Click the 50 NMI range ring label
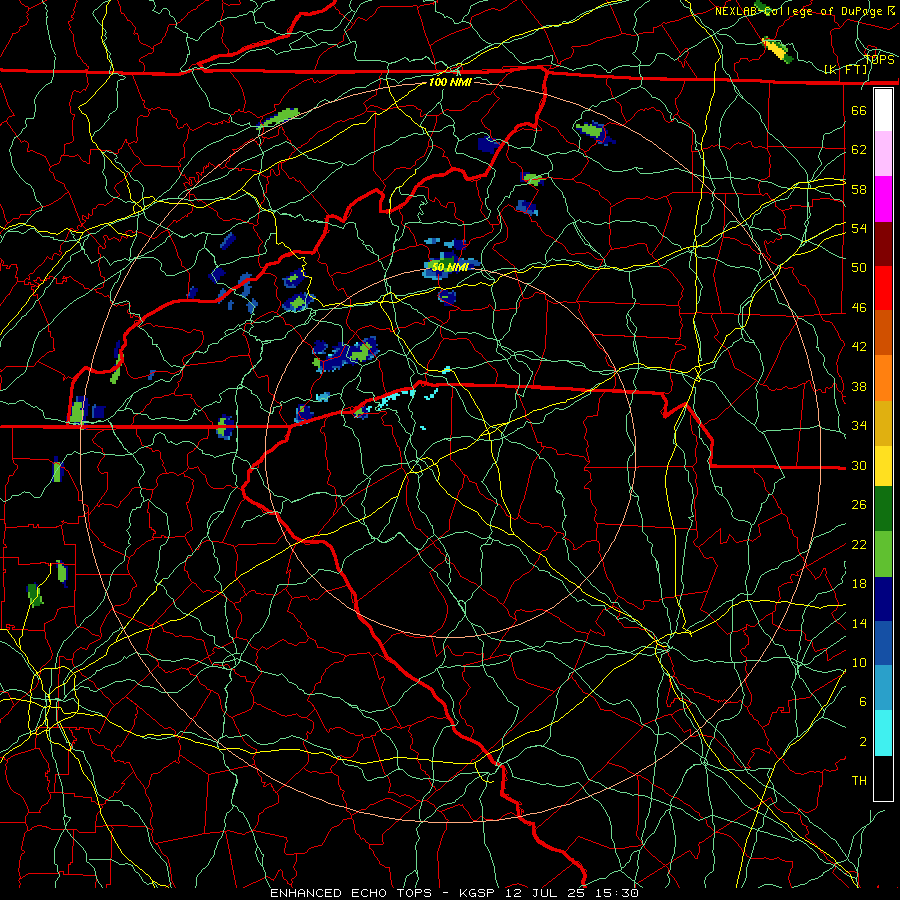Screen dimensions: 900x900 [450, 267]
